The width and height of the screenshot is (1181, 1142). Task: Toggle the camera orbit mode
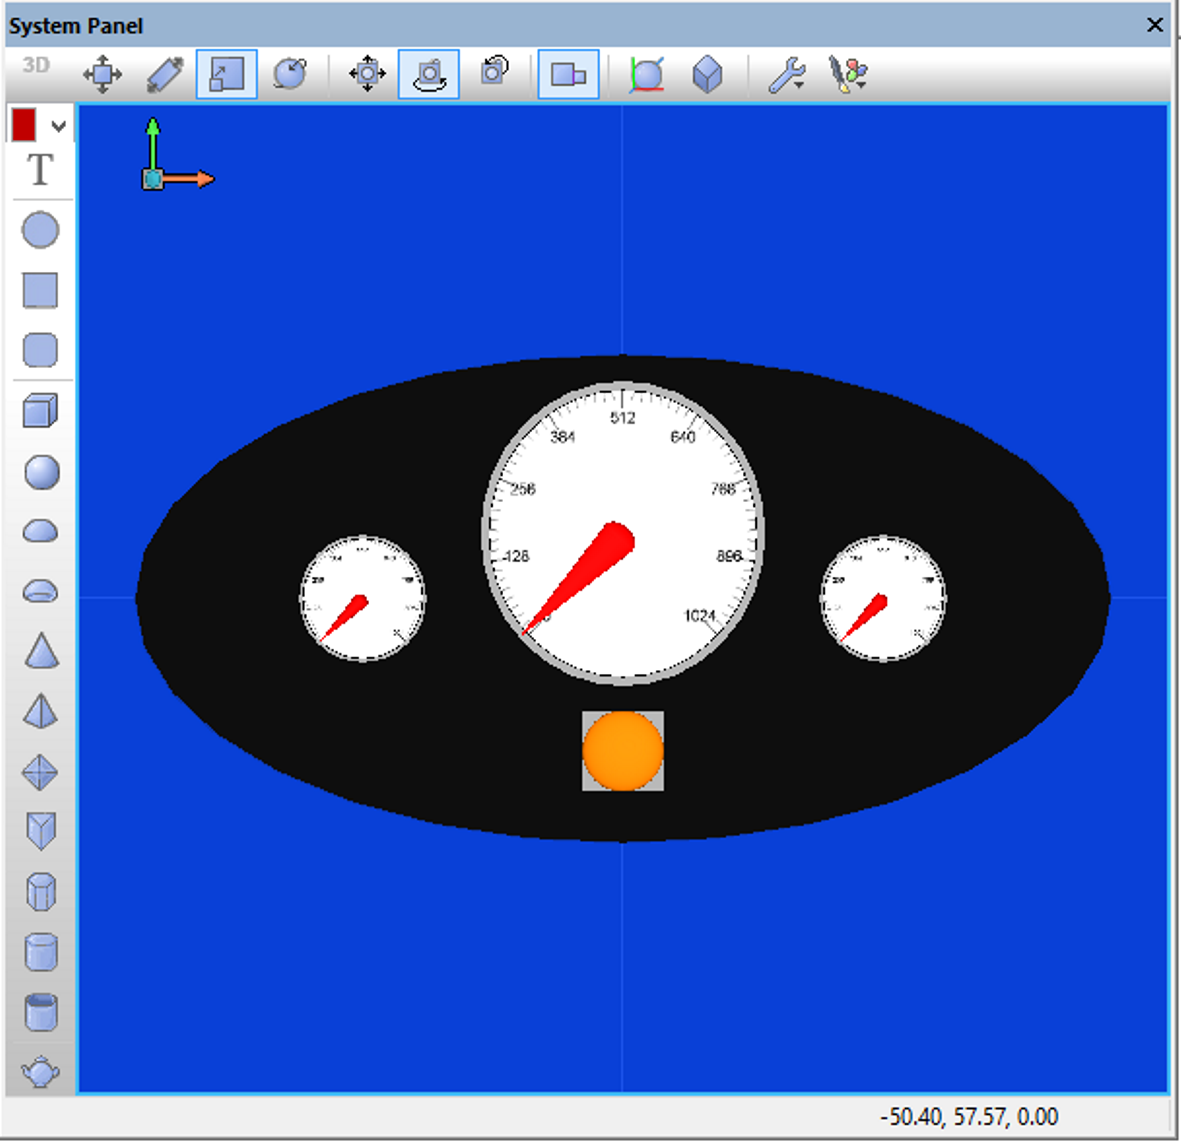click(429, 74)
